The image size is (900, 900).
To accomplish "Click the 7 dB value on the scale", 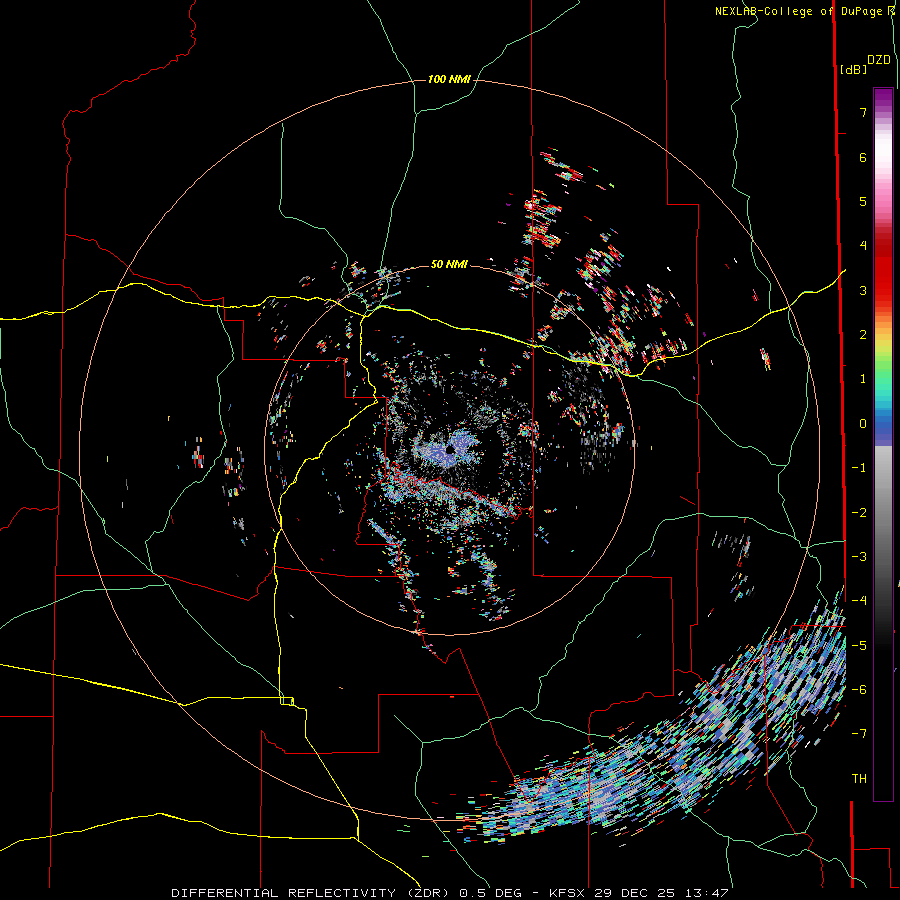I will click(863, 112).
